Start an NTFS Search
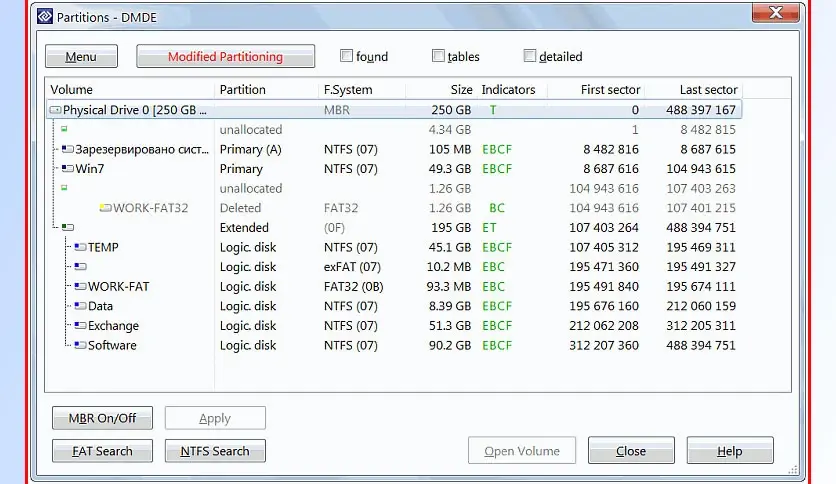Image resolution: width=836 pixels, height=484 pixels. tap(215, 451)
